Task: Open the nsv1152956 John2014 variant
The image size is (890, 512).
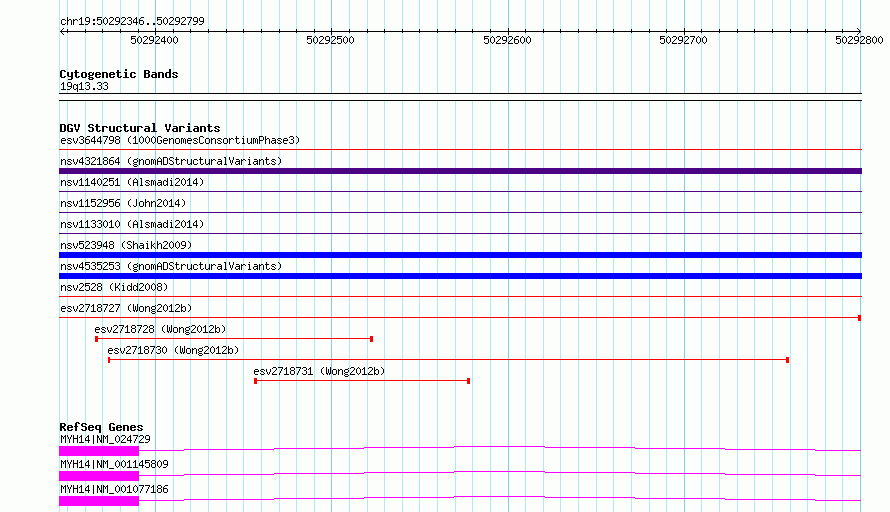Action: (x=123, y=203)
